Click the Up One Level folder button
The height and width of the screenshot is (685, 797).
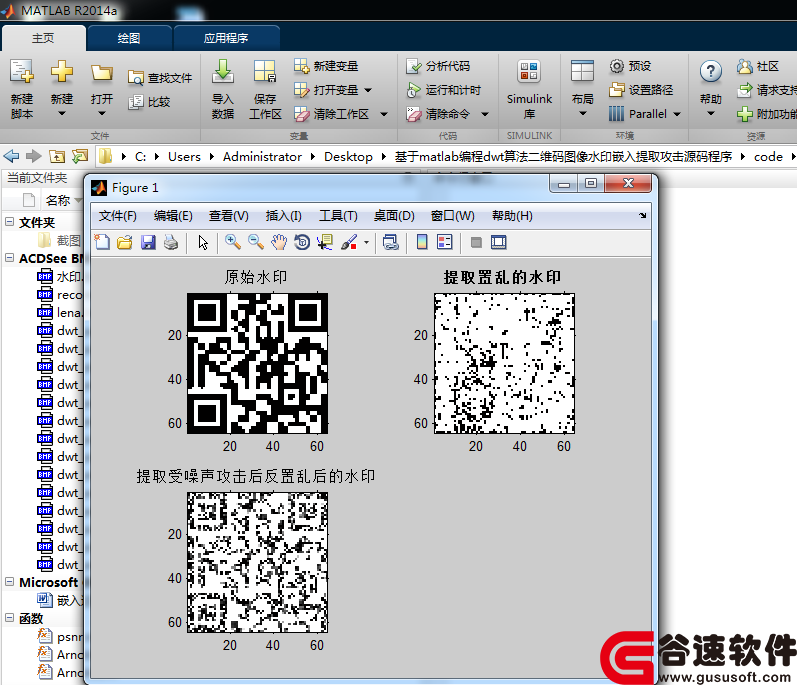pyautogui.click(x=57, y=157)
